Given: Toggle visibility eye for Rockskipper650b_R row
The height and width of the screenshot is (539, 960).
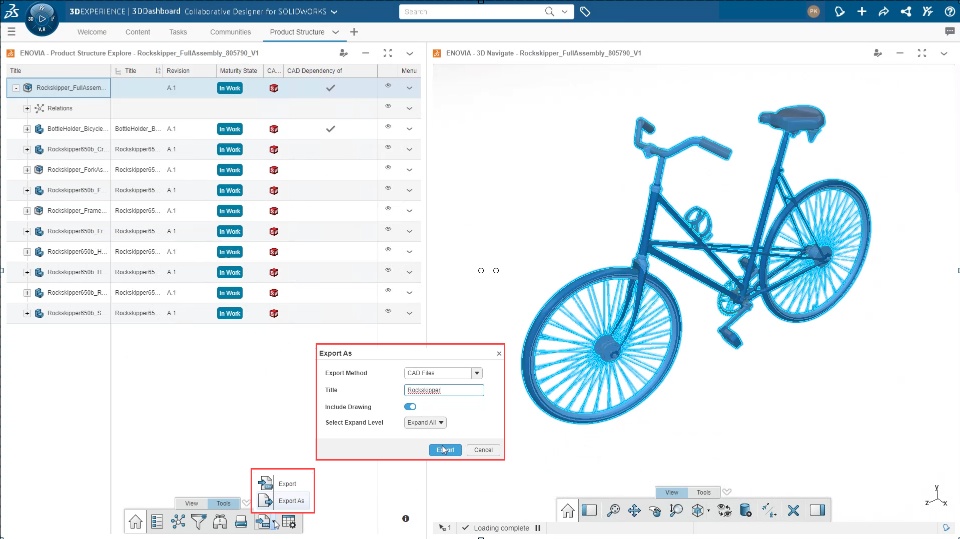Looking at the screenshot, I should coord(388,291).
